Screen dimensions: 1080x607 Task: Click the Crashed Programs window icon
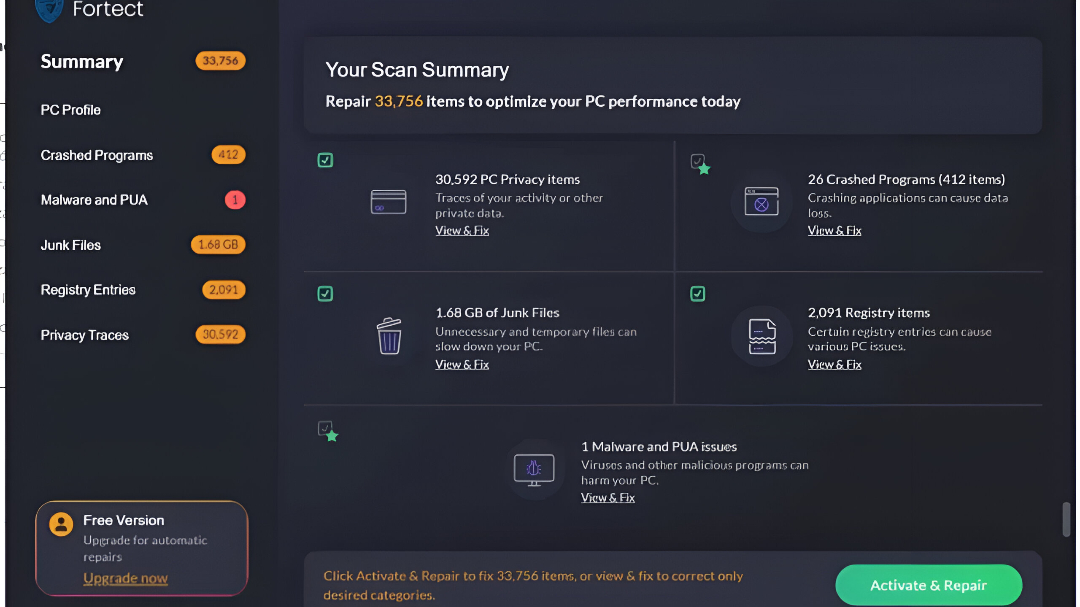(x=761, y=203)
